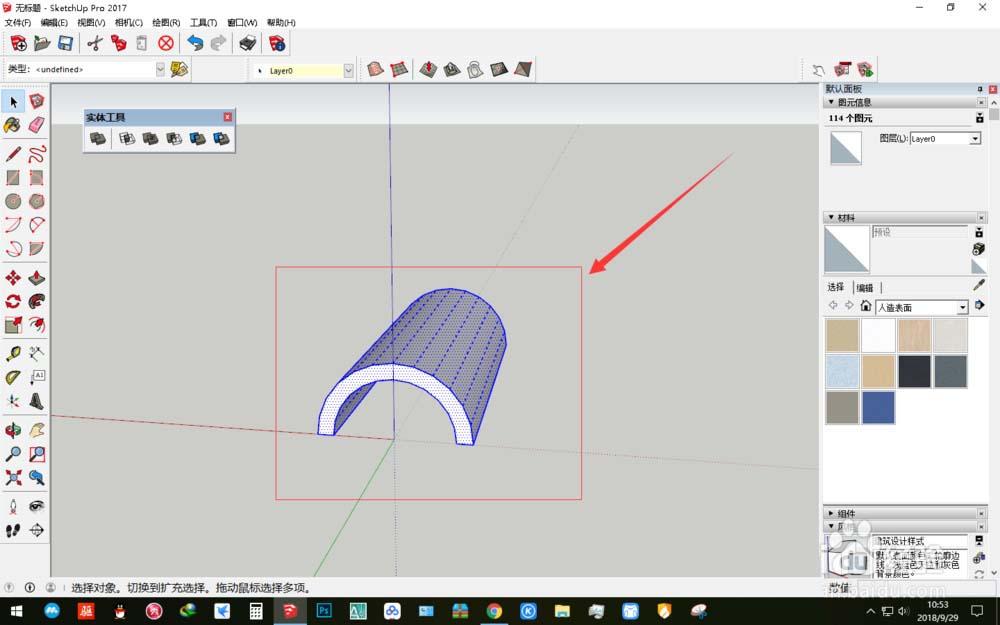This screenshot has height=625, width=1000.
Task: Open Photoshop from the Windows taskbar
Action: 324,610
